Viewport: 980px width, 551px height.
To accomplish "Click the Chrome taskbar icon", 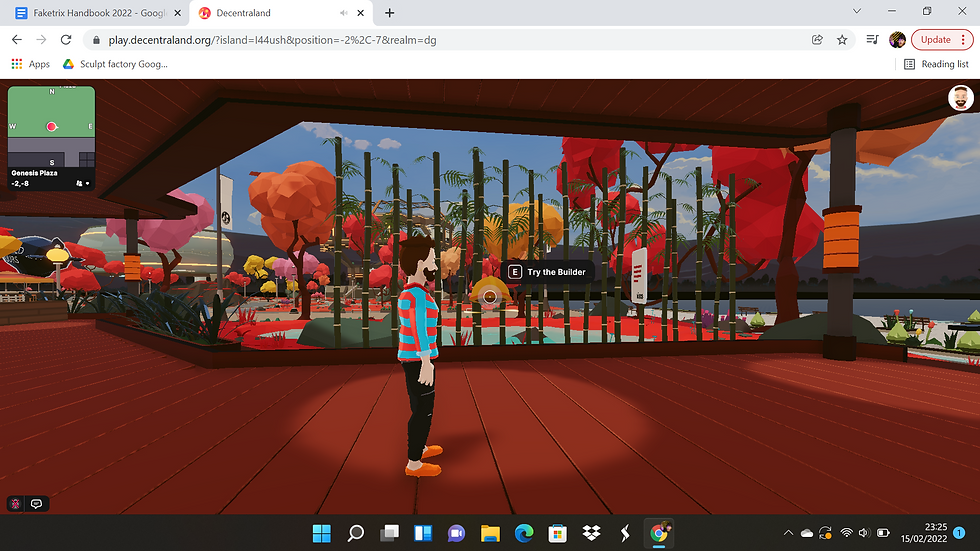I will click(658, 533).
